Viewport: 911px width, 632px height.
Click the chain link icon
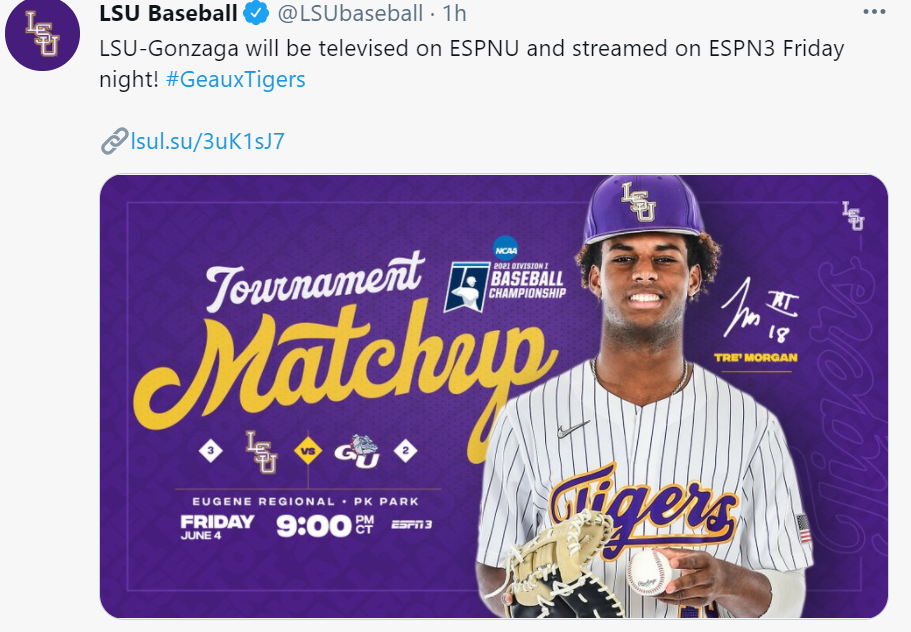click(x=115, y=141)
